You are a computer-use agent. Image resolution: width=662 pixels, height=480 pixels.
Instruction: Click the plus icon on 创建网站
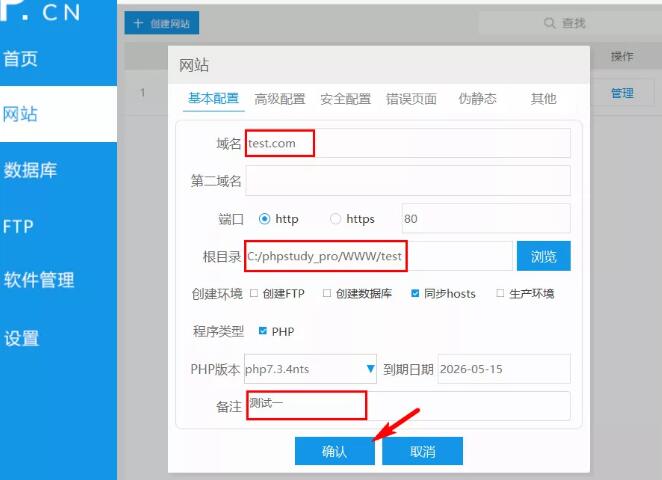click(138, 23)
